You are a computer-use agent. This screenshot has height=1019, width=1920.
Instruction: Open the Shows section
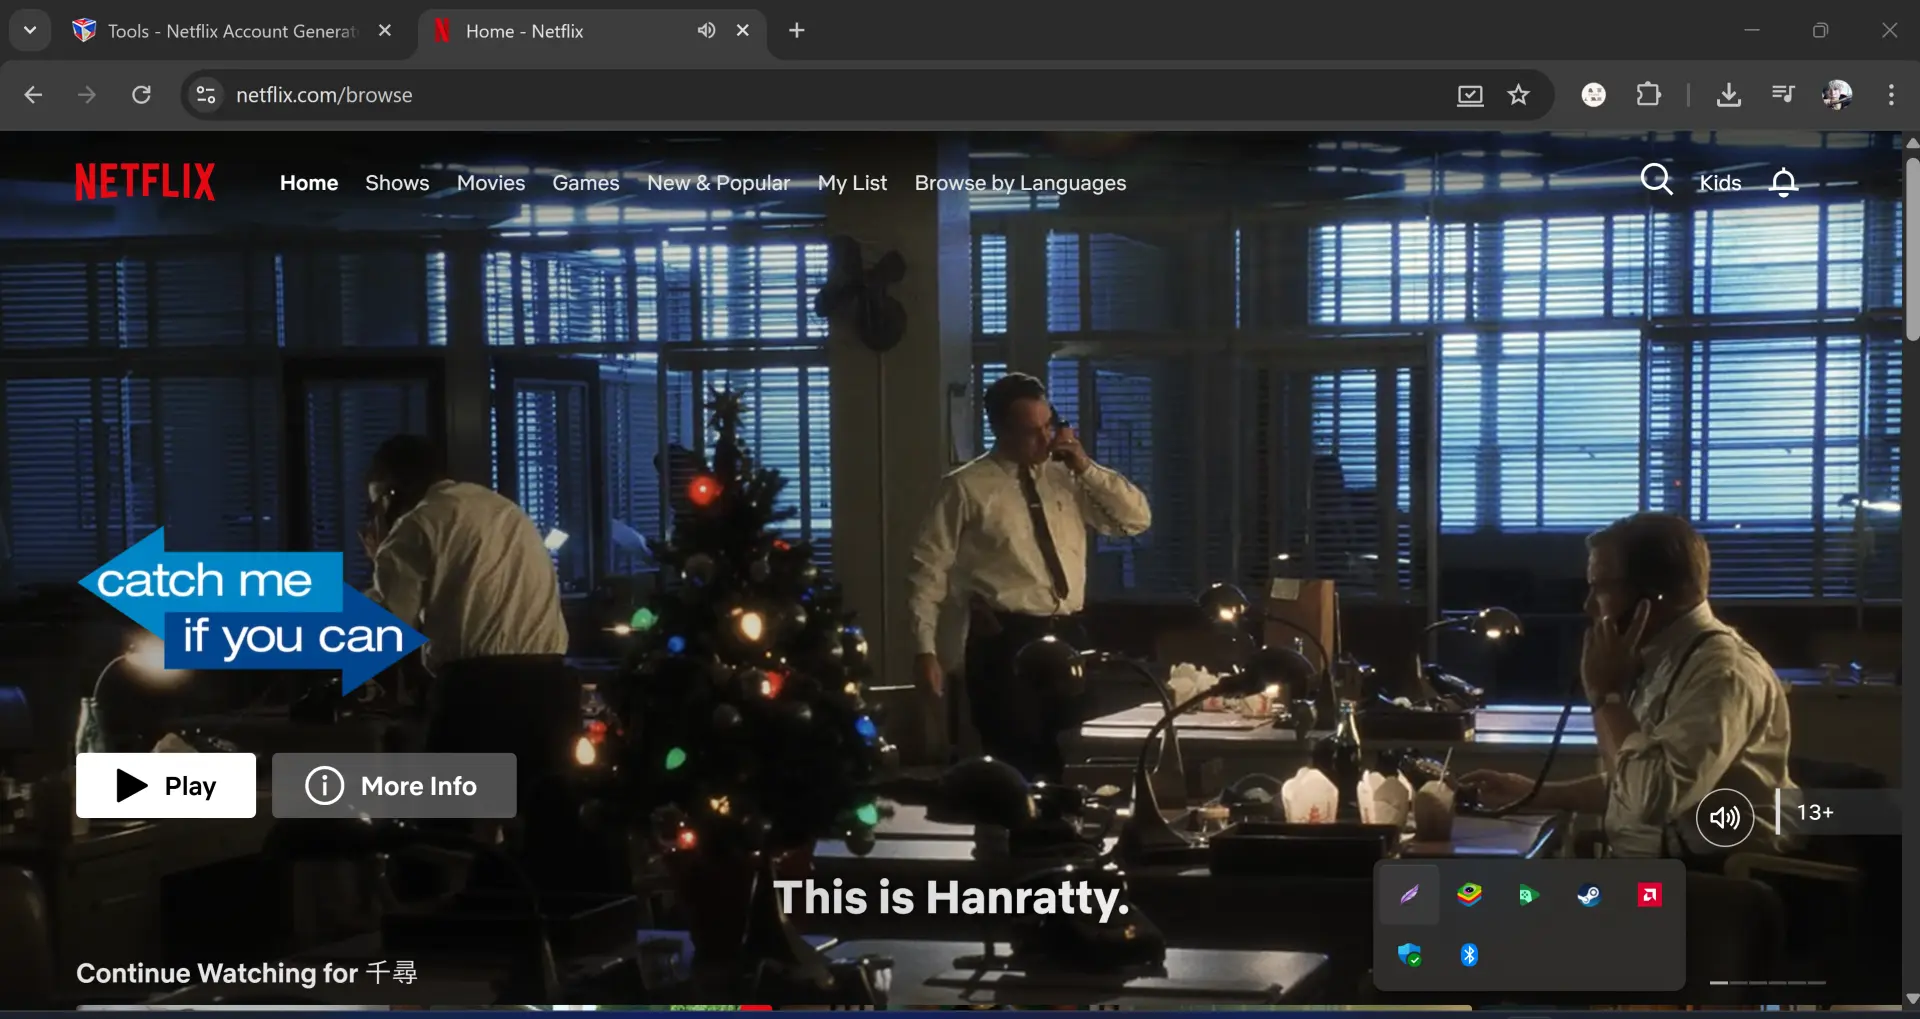397,183
